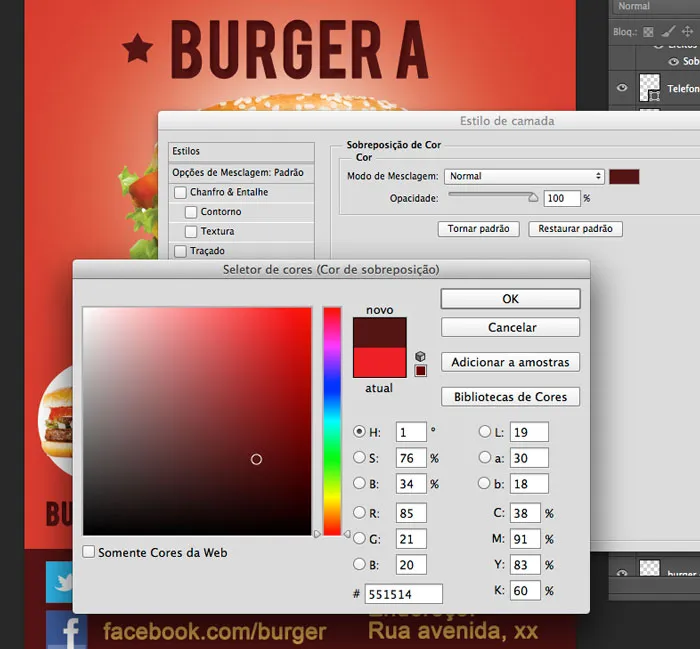Open Bibliotecas de Cores
Screen dimensions: 700x649
point(510,397)
